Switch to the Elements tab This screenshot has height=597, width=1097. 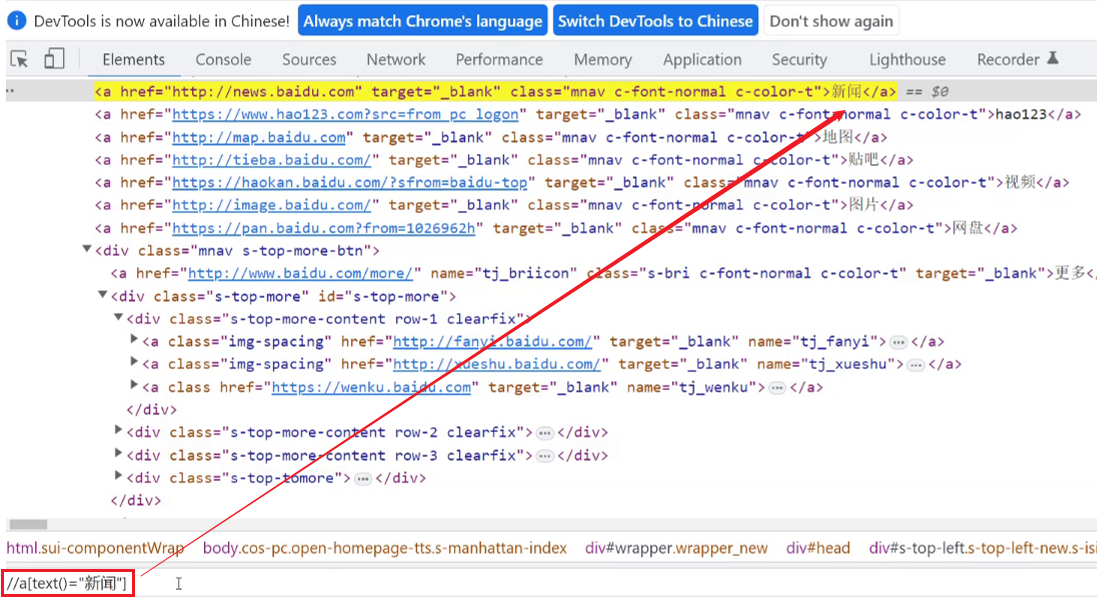134,59
